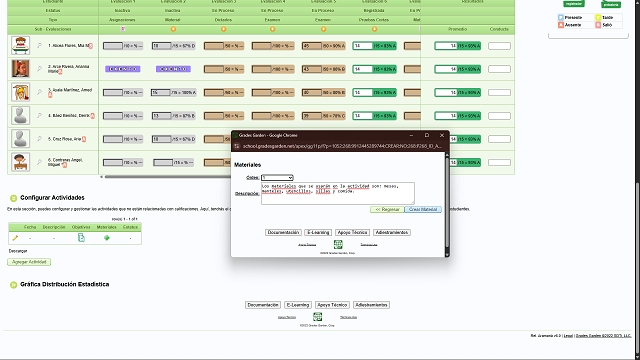Open magnifier icon for student 1 Abces Flores

40,46
